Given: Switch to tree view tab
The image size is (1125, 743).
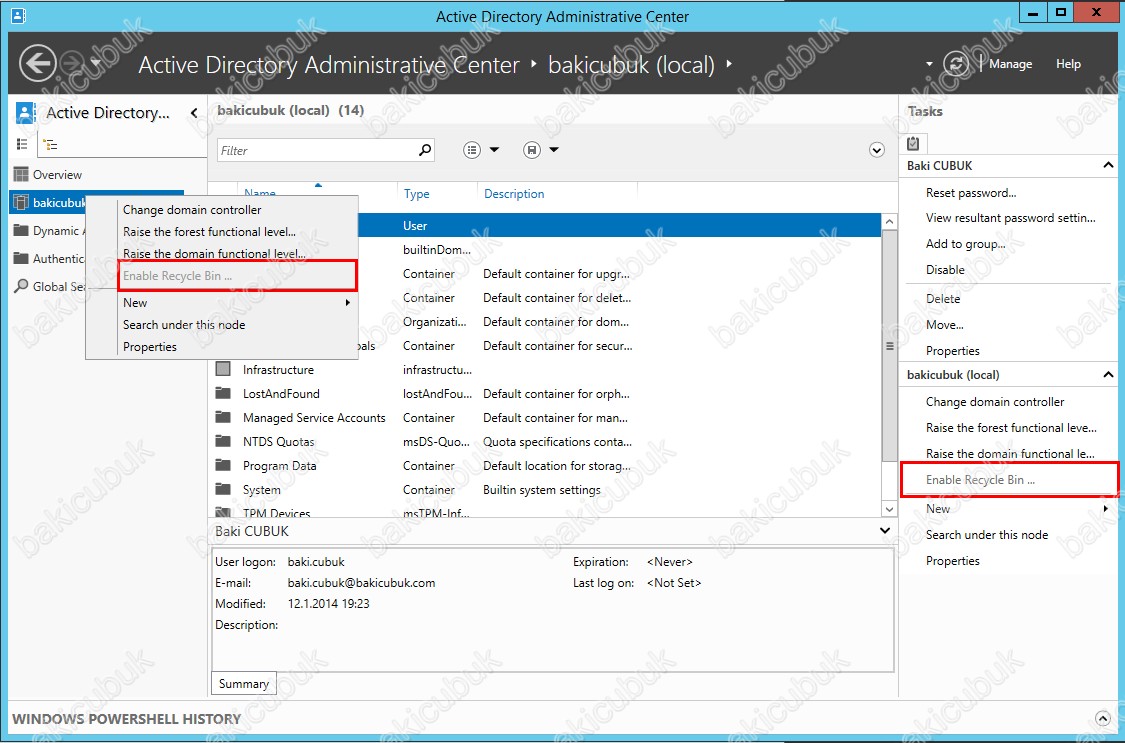Looking at the screenshot, I should [x=50, y=145].
